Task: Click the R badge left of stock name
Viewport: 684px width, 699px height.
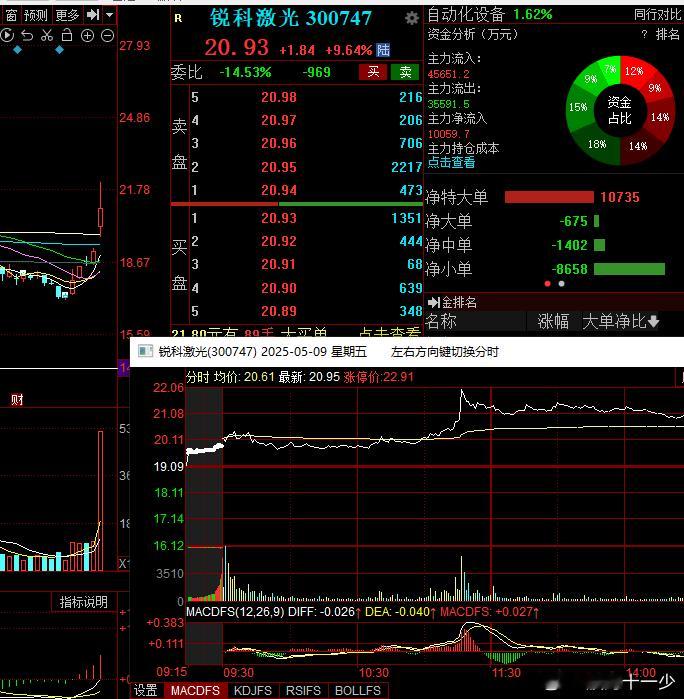Action: [178, 18]
